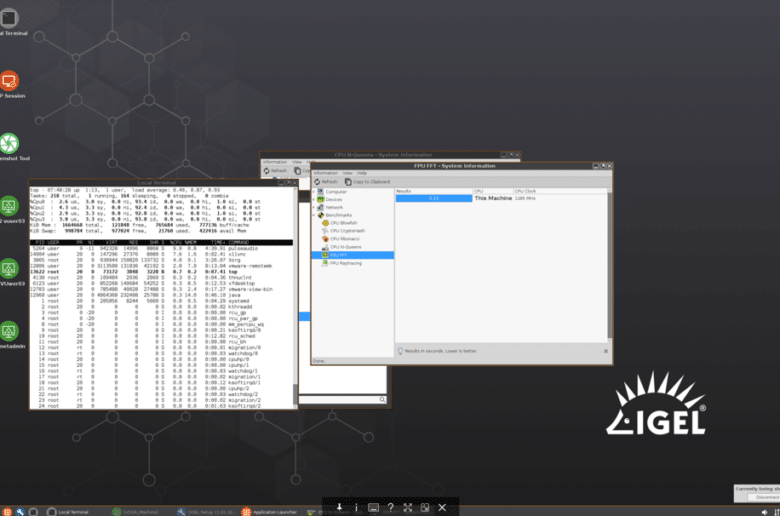Click the vmware-remotemk process row
Screen dimensions: 780x516
(x=161, y=266)
